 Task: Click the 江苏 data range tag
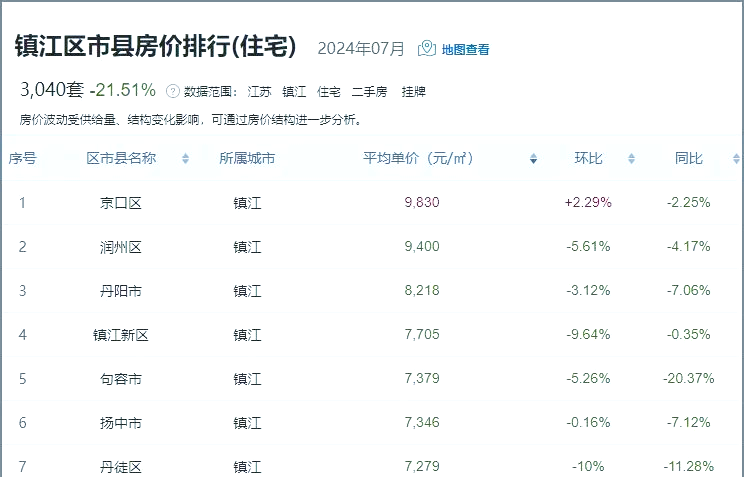(259, 91)
